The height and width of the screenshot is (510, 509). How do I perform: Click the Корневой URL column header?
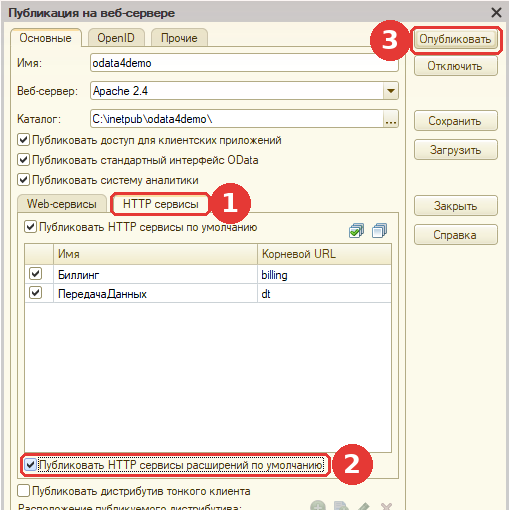click(324, 254)
